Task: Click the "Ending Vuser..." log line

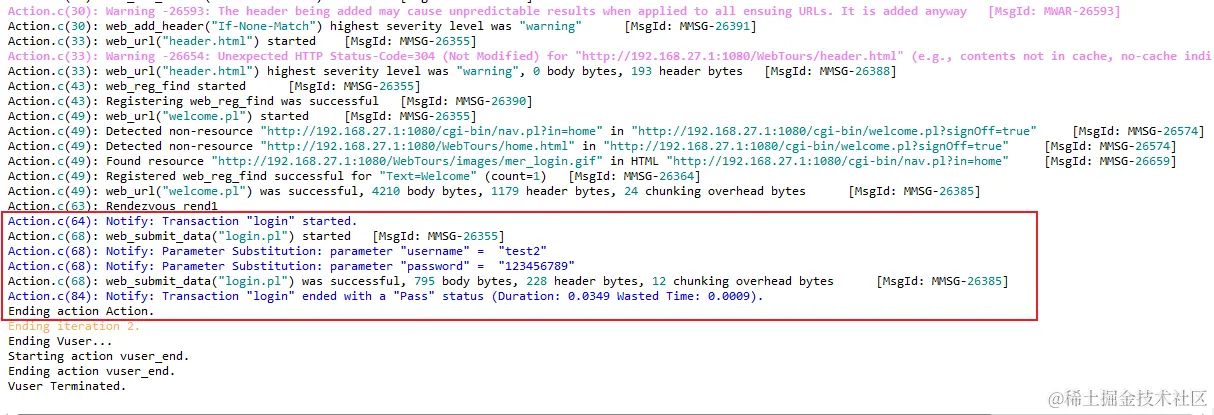Action: 60,341
